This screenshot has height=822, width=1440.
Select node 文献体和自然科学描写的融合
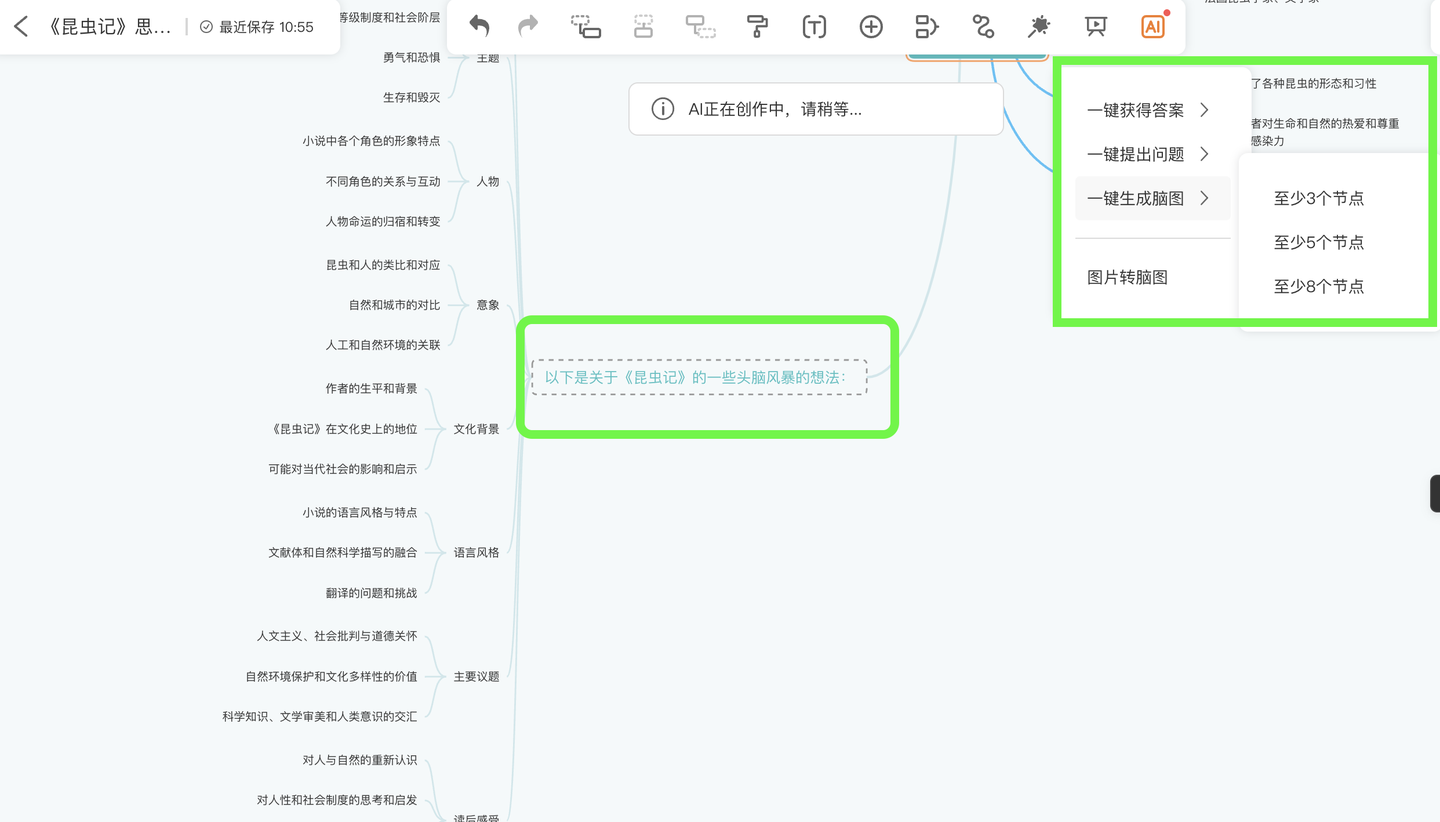[x=342, y=552]
